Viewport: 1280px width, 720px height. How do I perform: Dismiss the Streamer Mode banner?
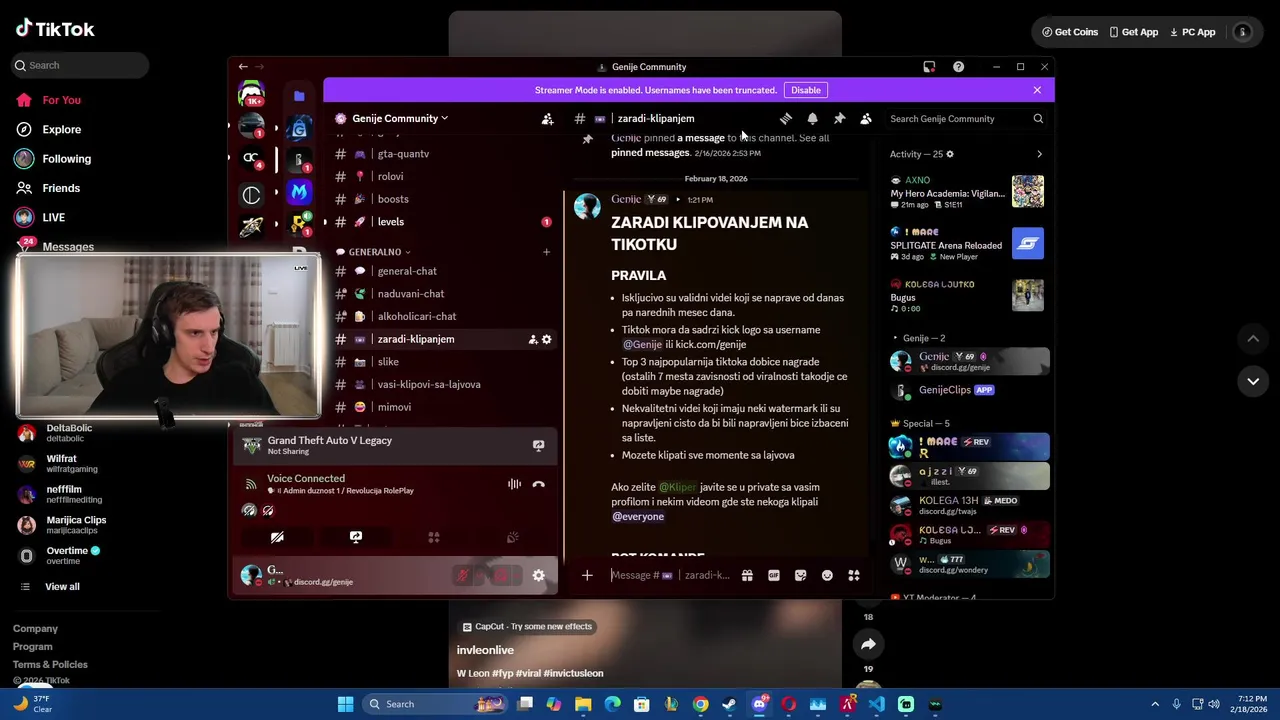[1037, 90]
